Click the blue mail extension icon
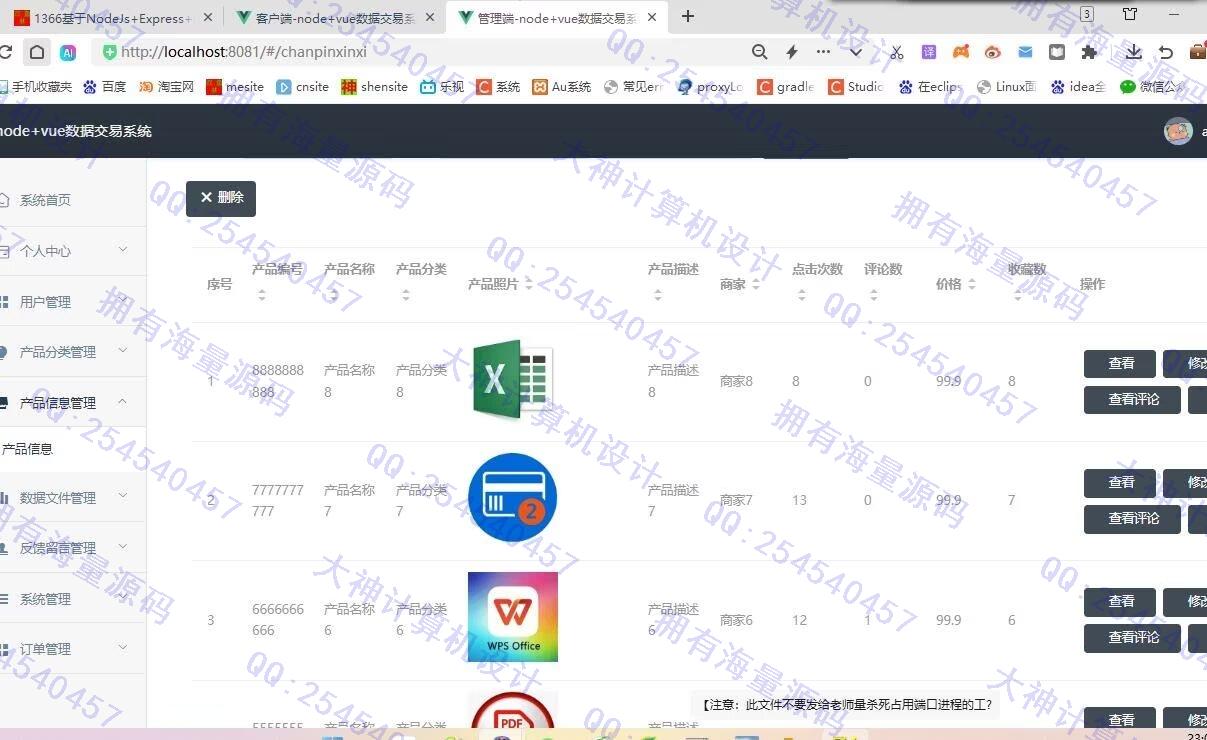 [x=1025, y=52]
